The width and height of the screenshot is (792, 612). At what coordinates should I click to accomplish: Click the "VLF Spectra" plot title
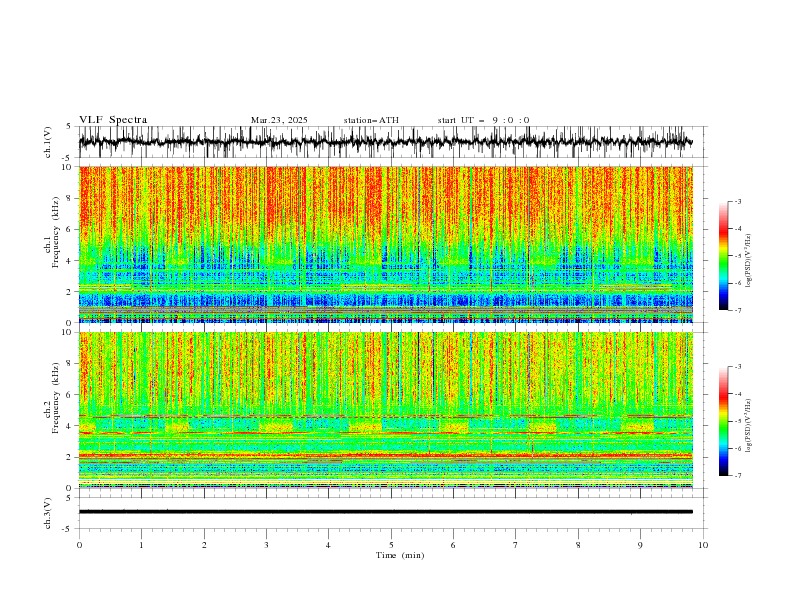[113, 120]
